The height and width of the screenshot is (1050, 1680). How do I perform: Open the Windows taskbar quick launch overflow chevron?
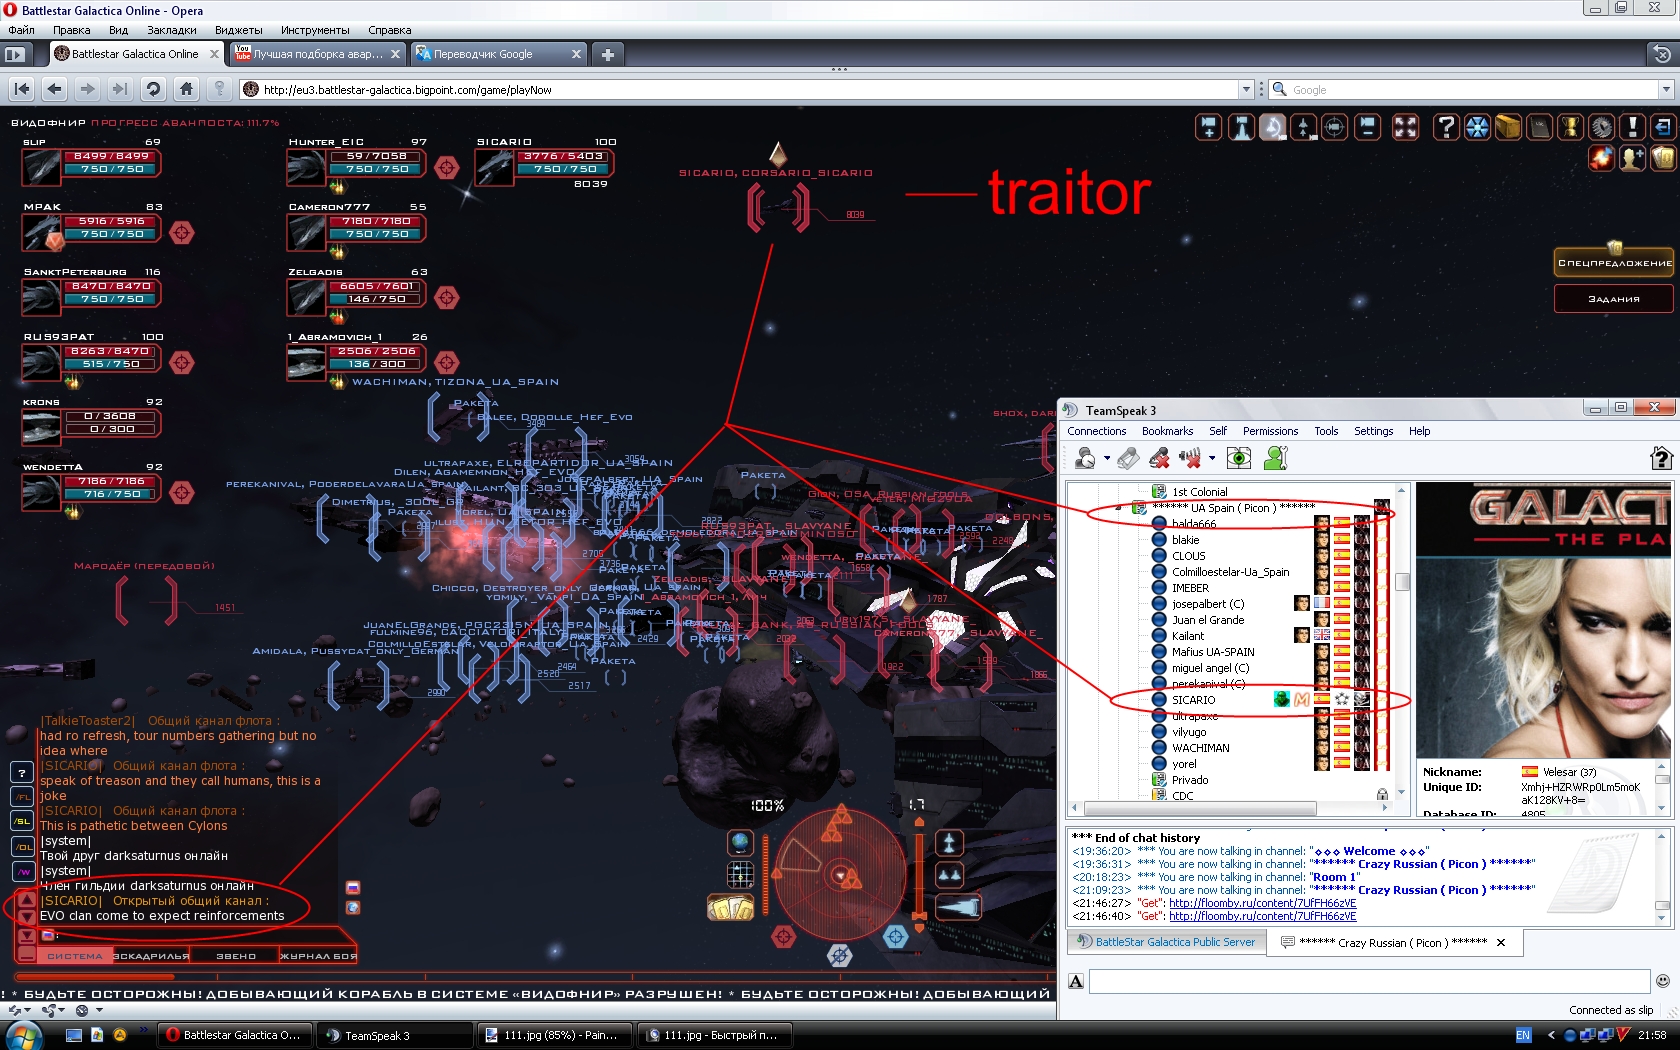point(143,1029)
